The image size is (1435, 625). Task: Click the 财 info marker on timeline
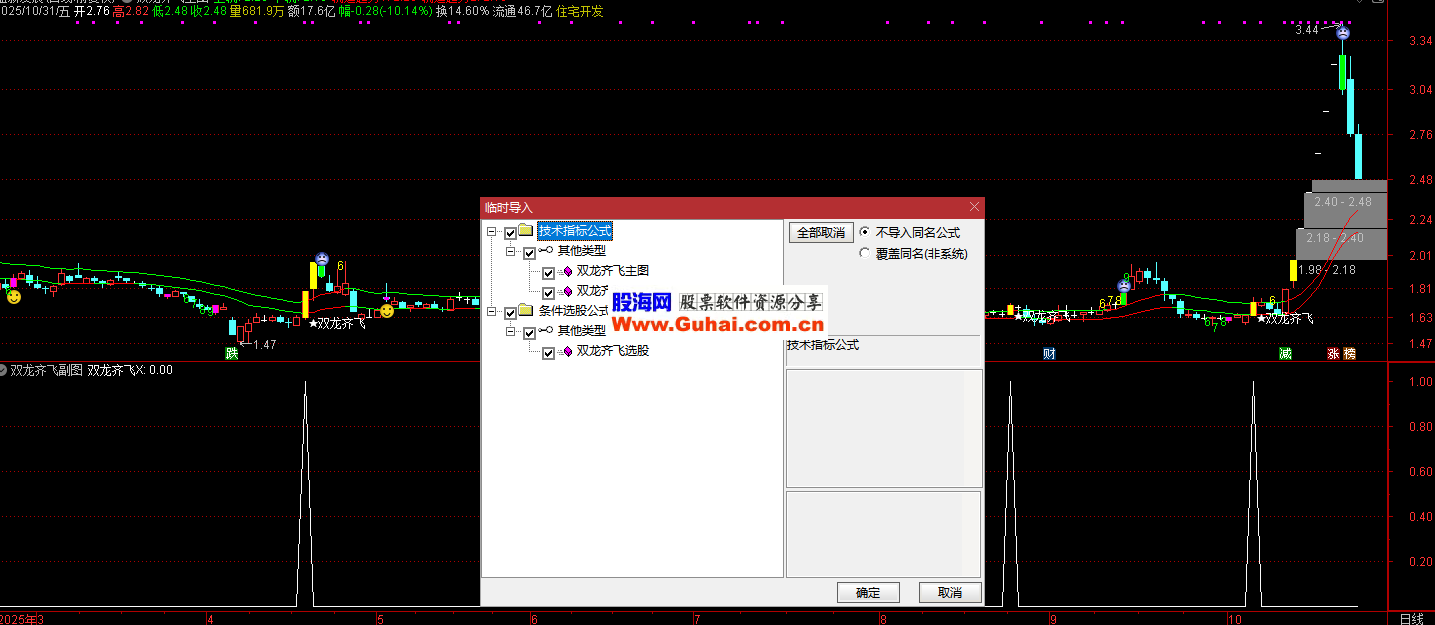1049,353
